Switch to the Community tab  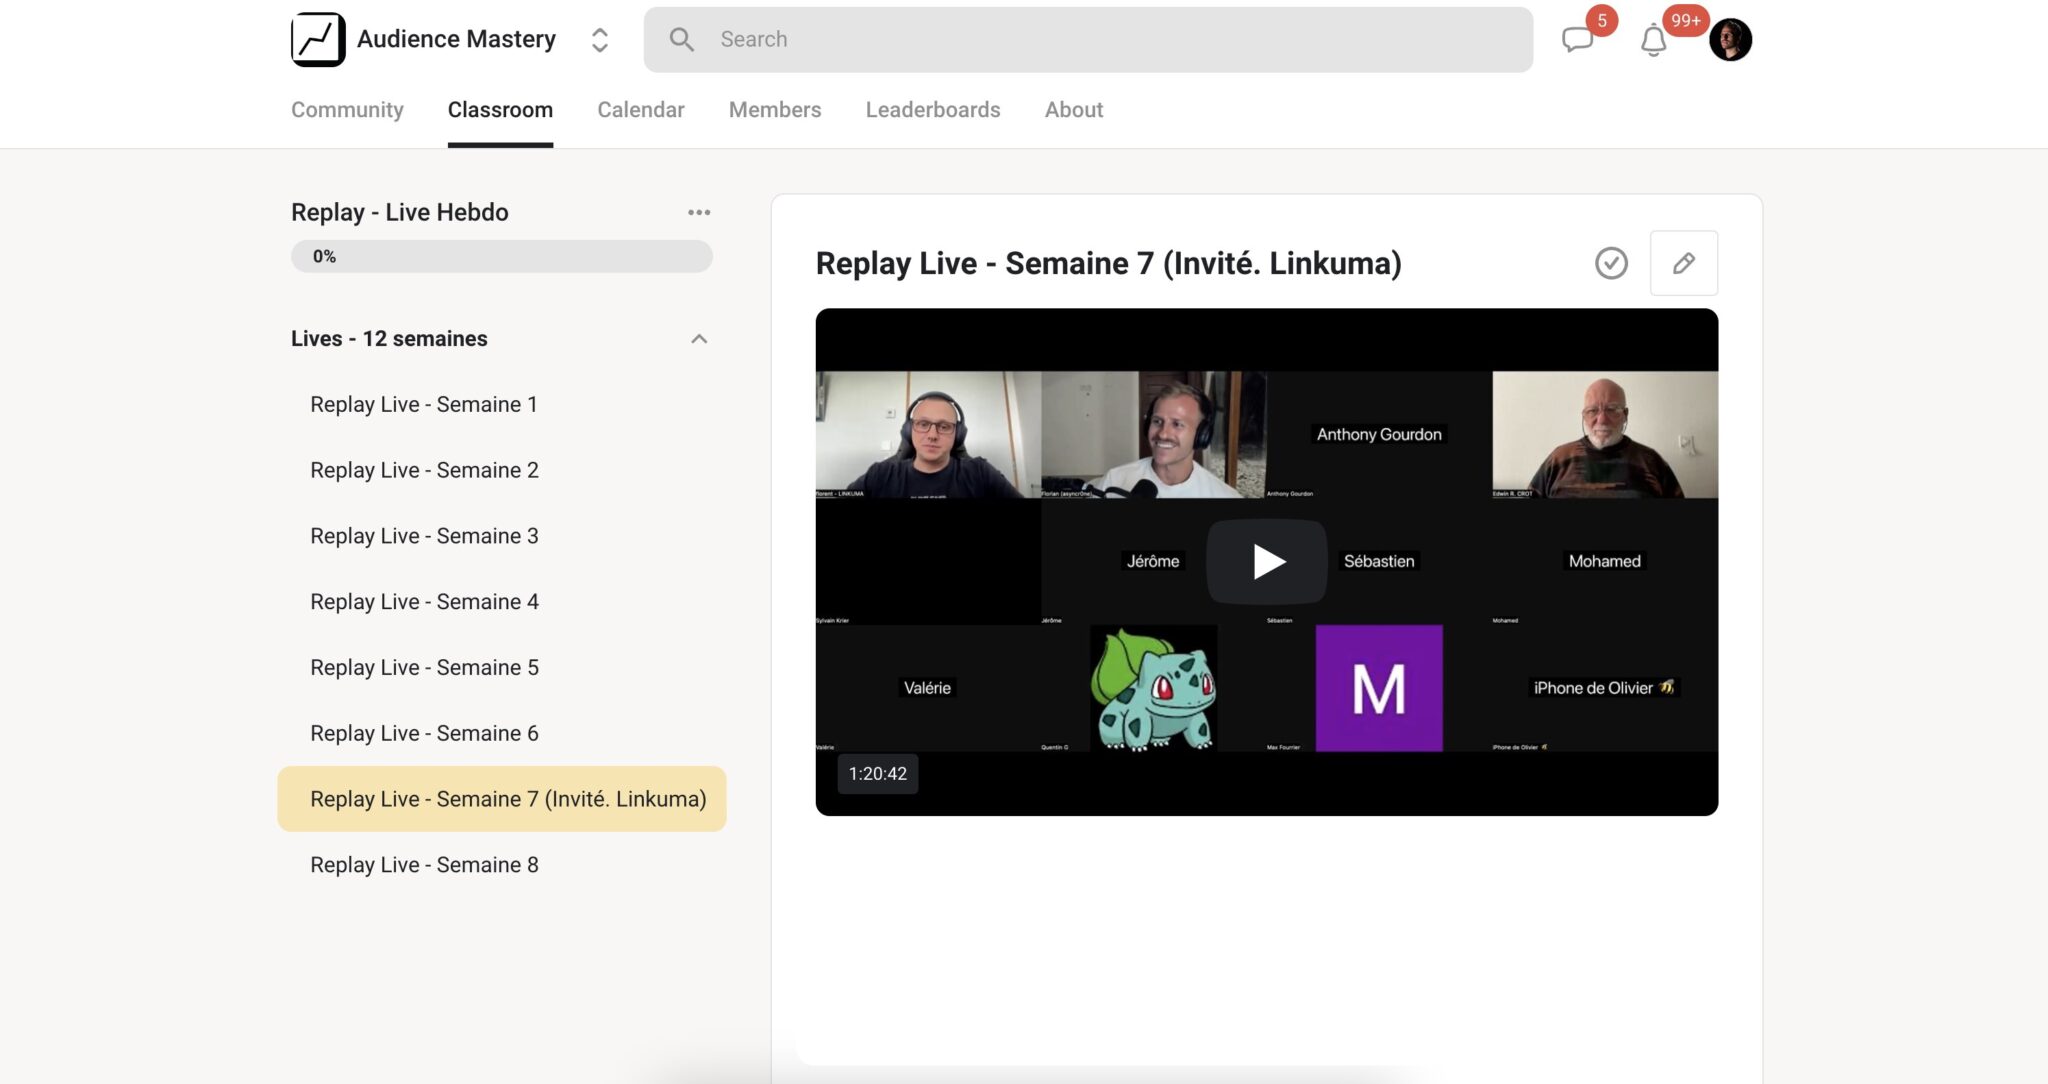tap(347, 110)
